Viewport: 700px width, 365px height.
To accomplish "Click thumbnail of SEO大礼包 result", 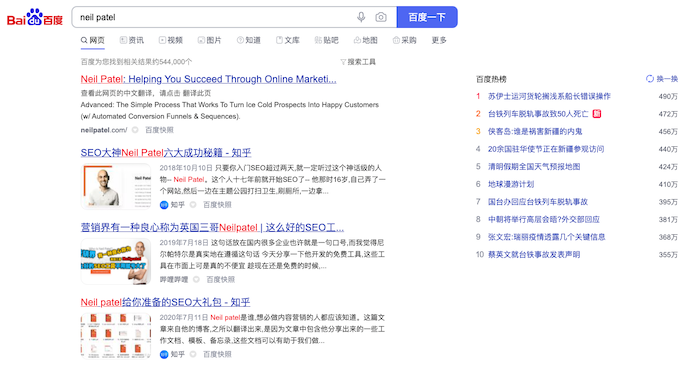I will click(x=116, y=336).
